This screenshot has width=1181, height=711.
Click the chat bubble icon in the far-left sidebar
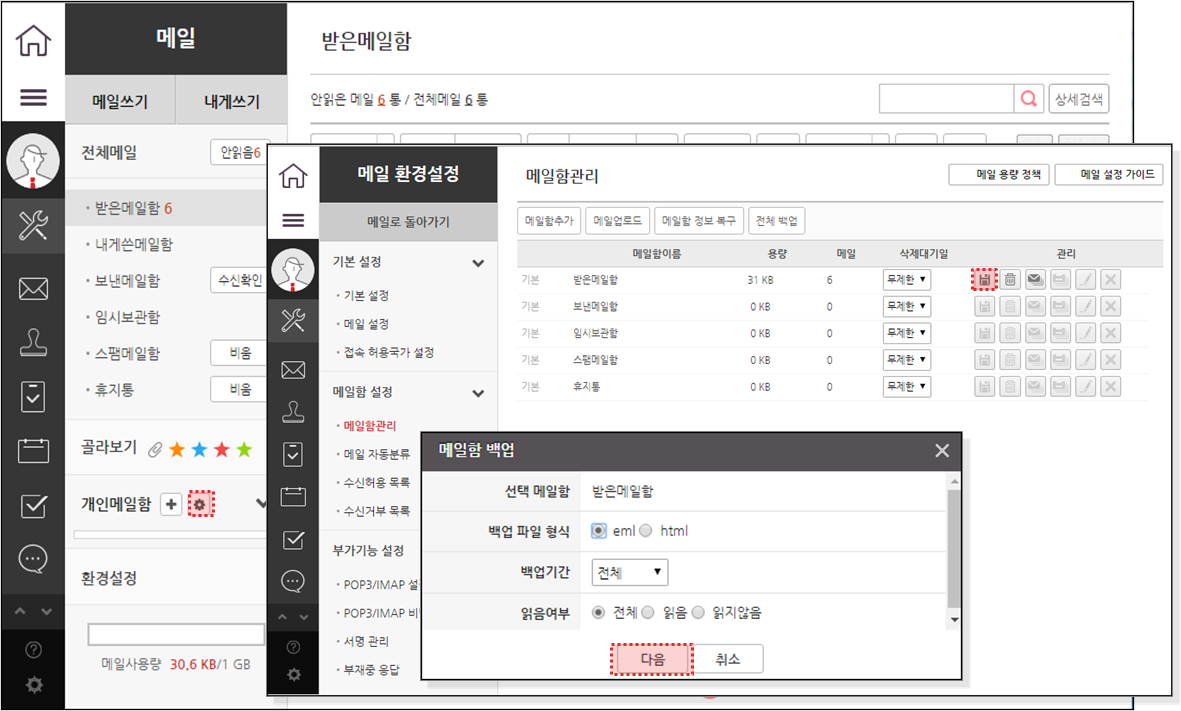[x=33, y=557]
